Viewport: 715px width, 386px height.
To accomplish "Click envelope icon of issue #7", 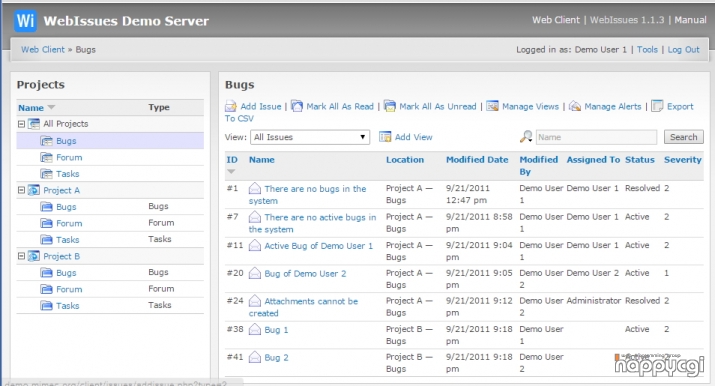I will tap(255, 217).
